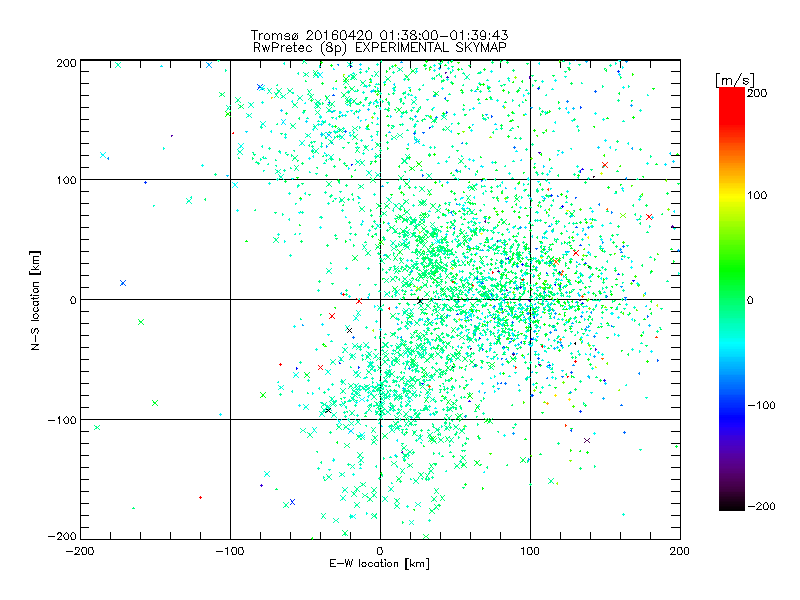Click the red dot marker near E-W -120, N-S -165
The image size is (800, 600).
point(201,497)
